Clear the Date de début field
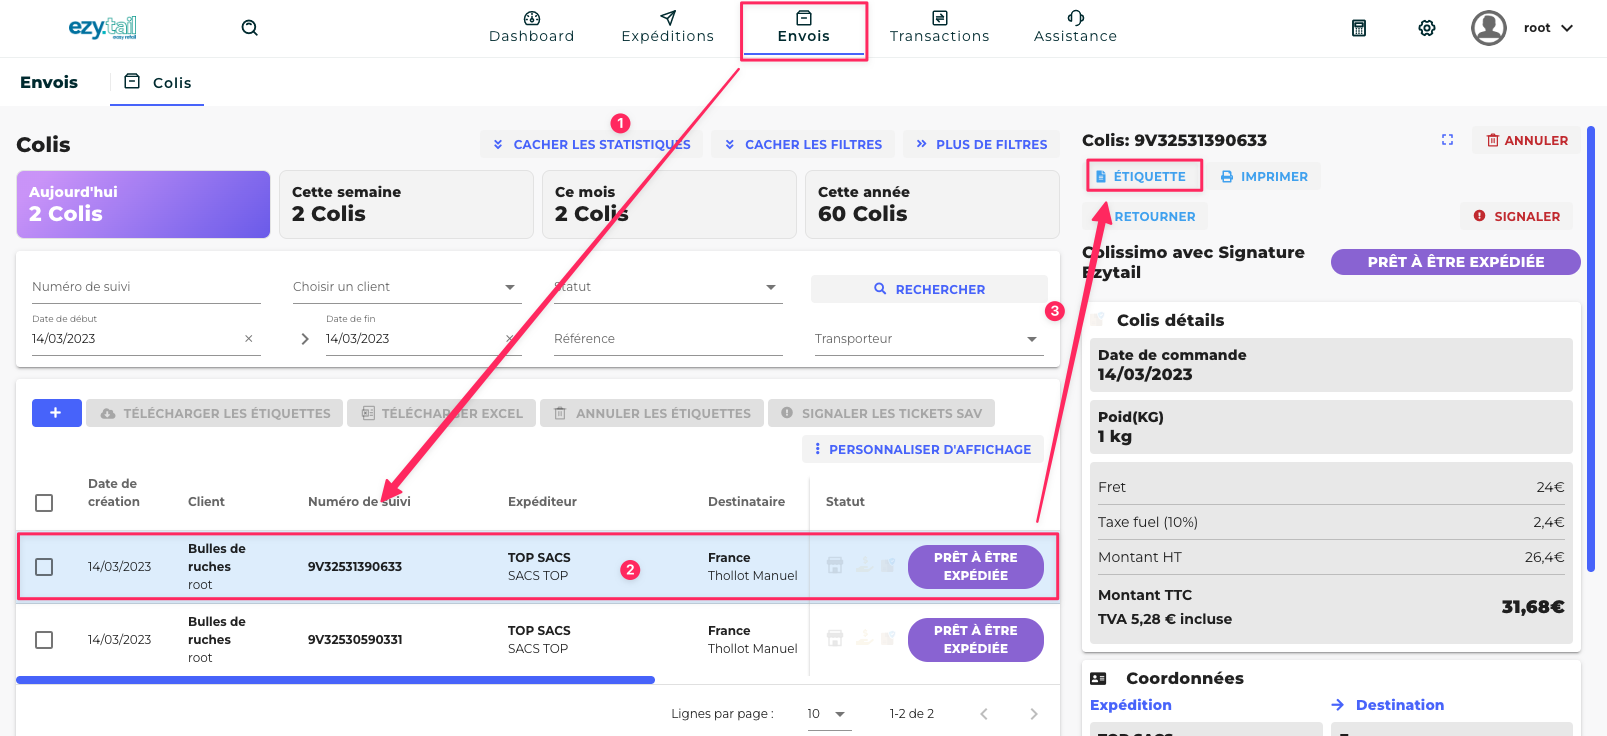This screenshot has width=1607, height=736. pos(249,339)
